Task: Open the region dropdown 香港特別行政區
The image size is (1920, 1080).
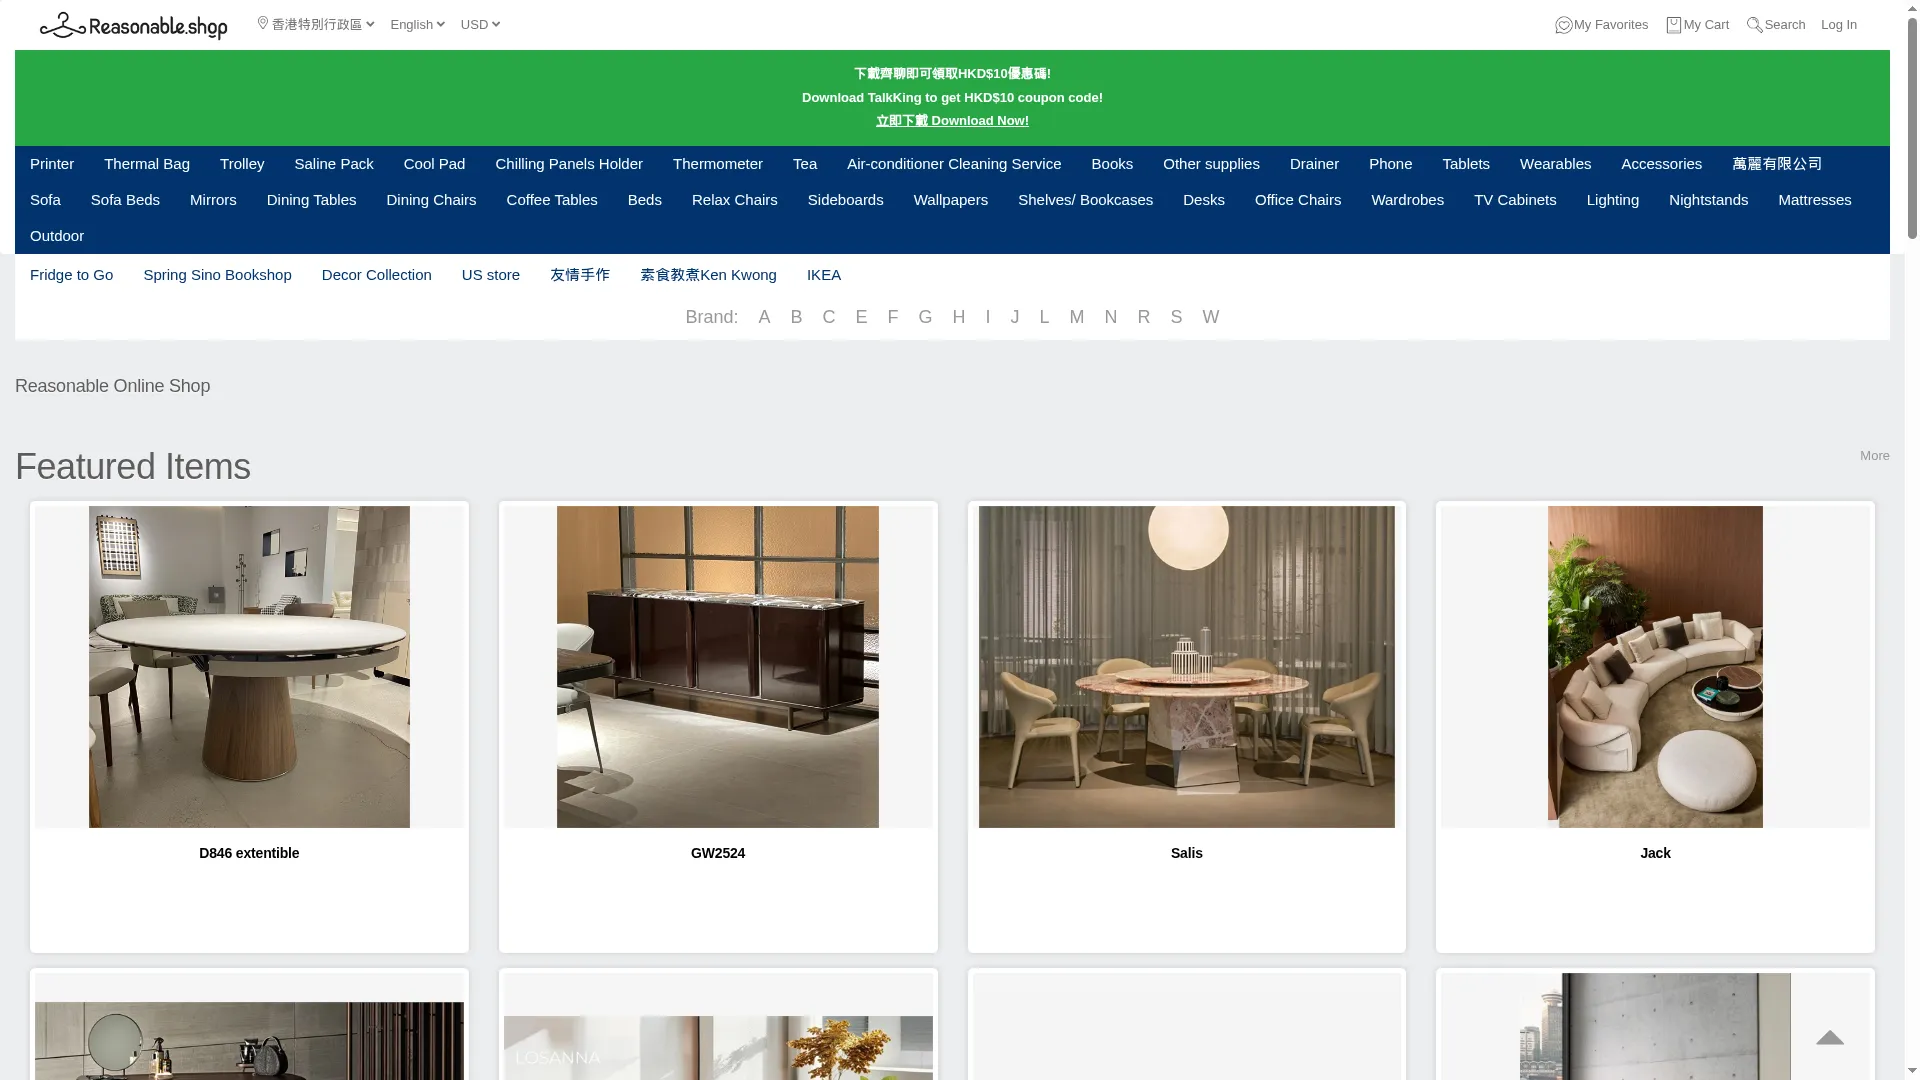Action: tap(316, 25)
